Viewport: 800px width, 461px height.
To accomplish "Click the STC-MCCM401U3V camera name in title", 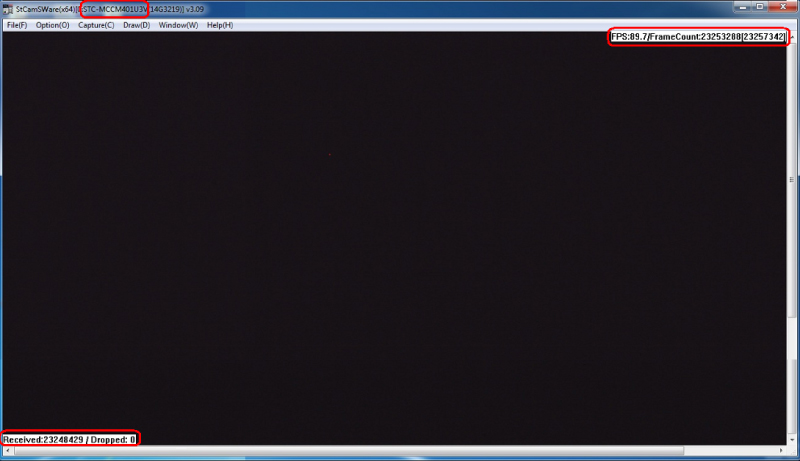I will point(115,10).
